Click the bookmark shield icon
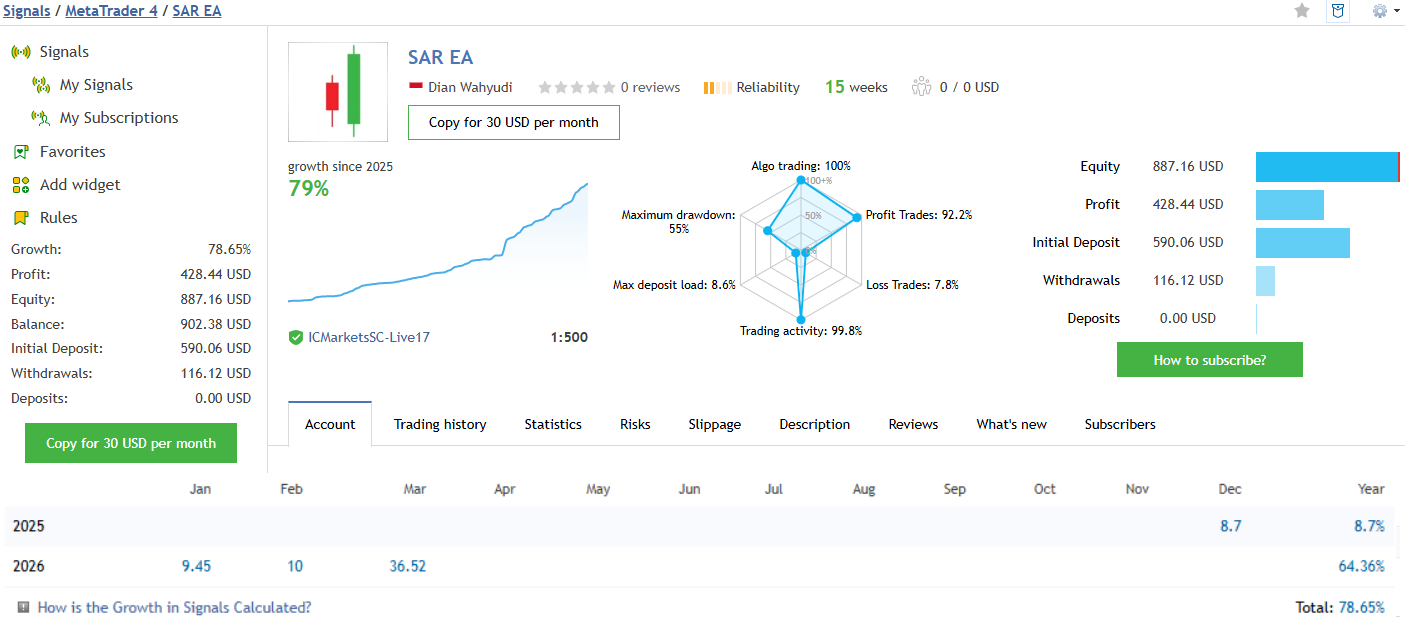The image size is (1405, 617). tap(1337, 11)
